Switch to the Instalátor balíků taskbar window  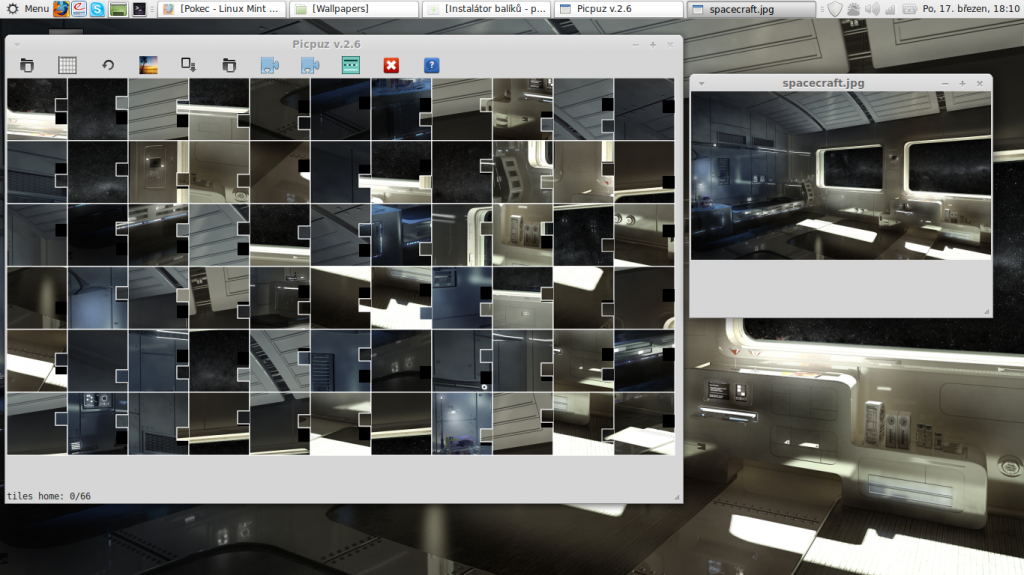(487, 8)
